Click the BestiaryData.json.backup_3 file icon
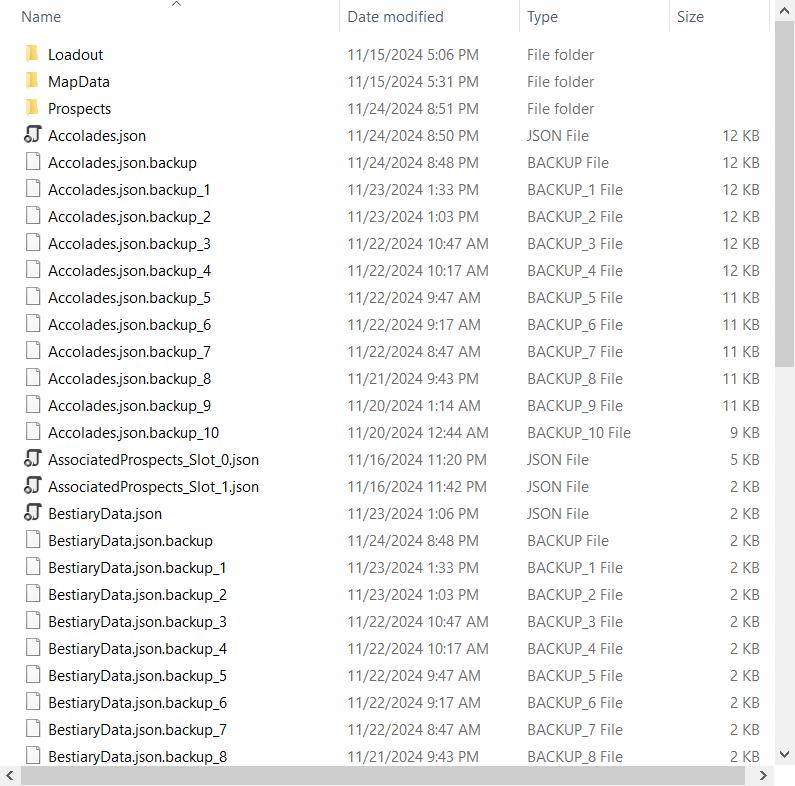The height and width of the screenshot is (786, 795). coord(33,621)
